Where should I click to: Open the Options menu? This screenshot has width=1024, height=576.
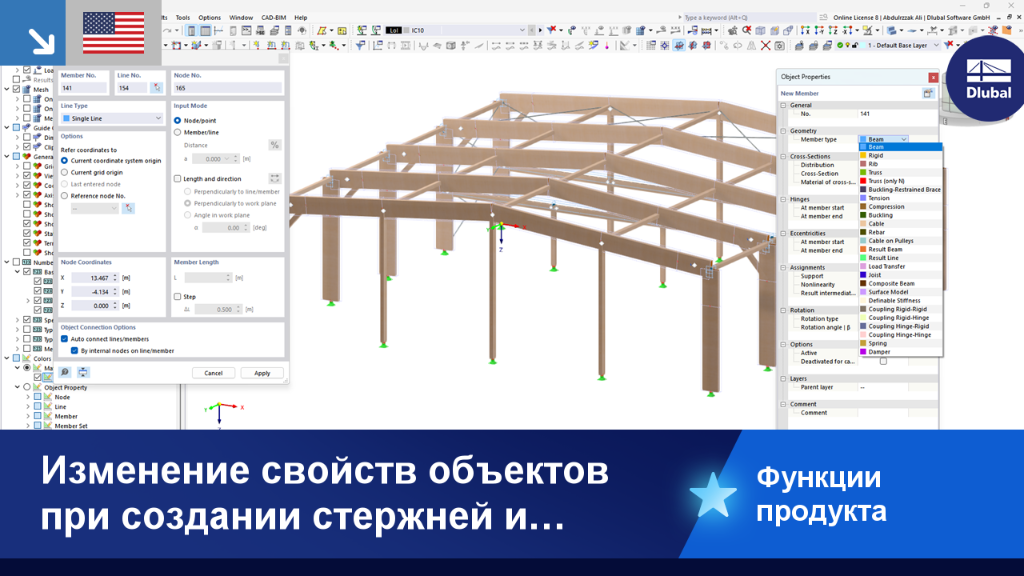(x=210, y=18)
